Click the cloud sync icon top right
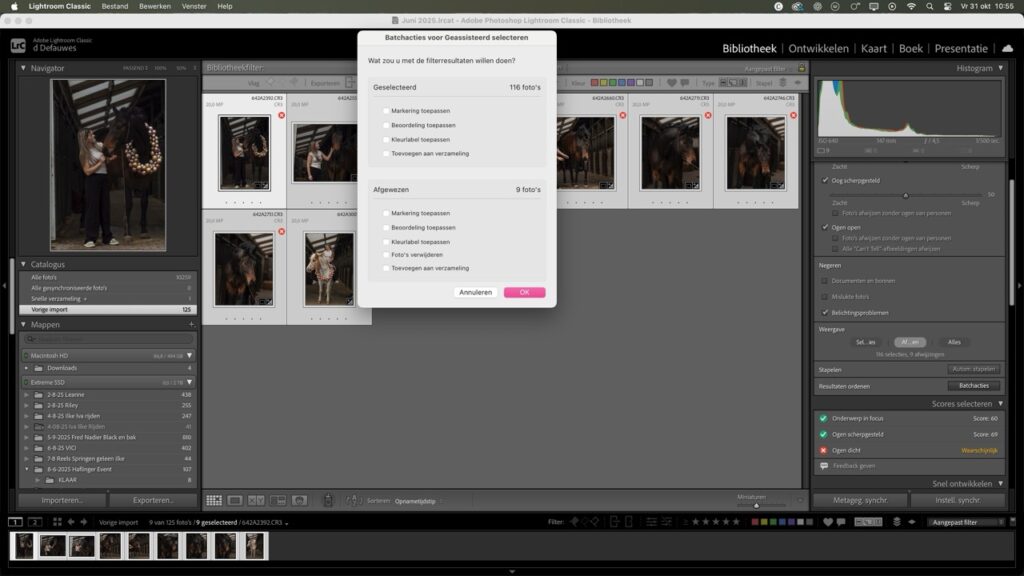This screenshot has height=576, width=1024. (1007, 47)
